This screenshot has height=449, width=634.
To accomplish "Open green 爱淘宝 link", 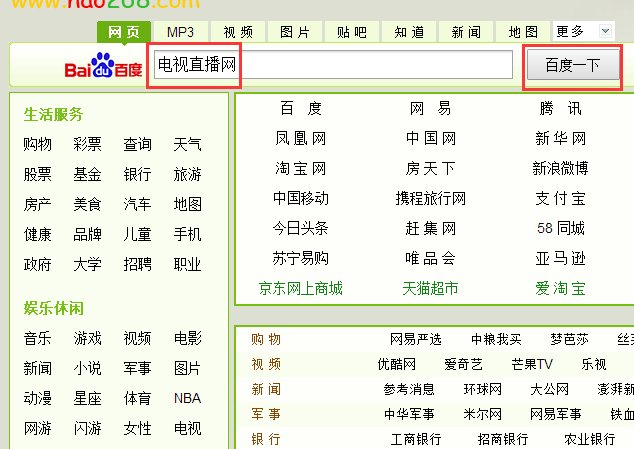I will point(560,288).
